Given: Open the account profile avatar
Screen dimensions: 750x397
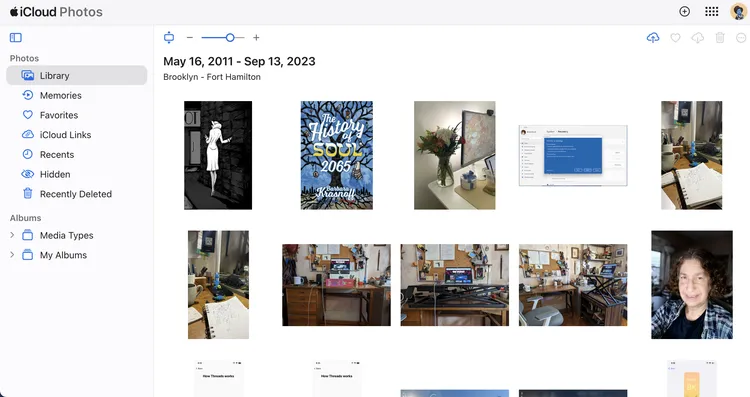Looking at the screenshot, I should pos(739,11).
